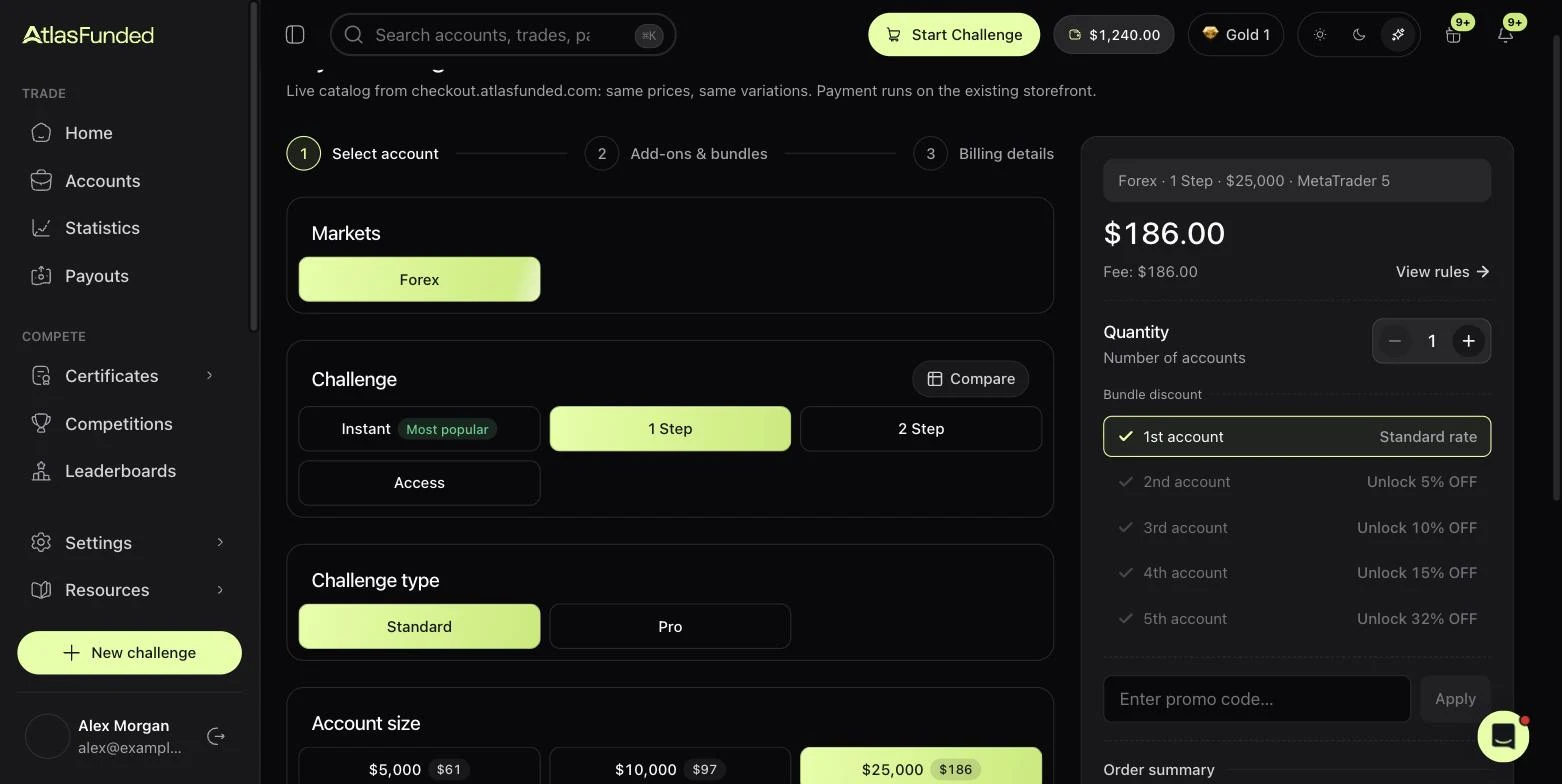This screenshot has width=1562, height=784.
Task: Select the 2 Step challenge
Action: click(x=921, y=429)
